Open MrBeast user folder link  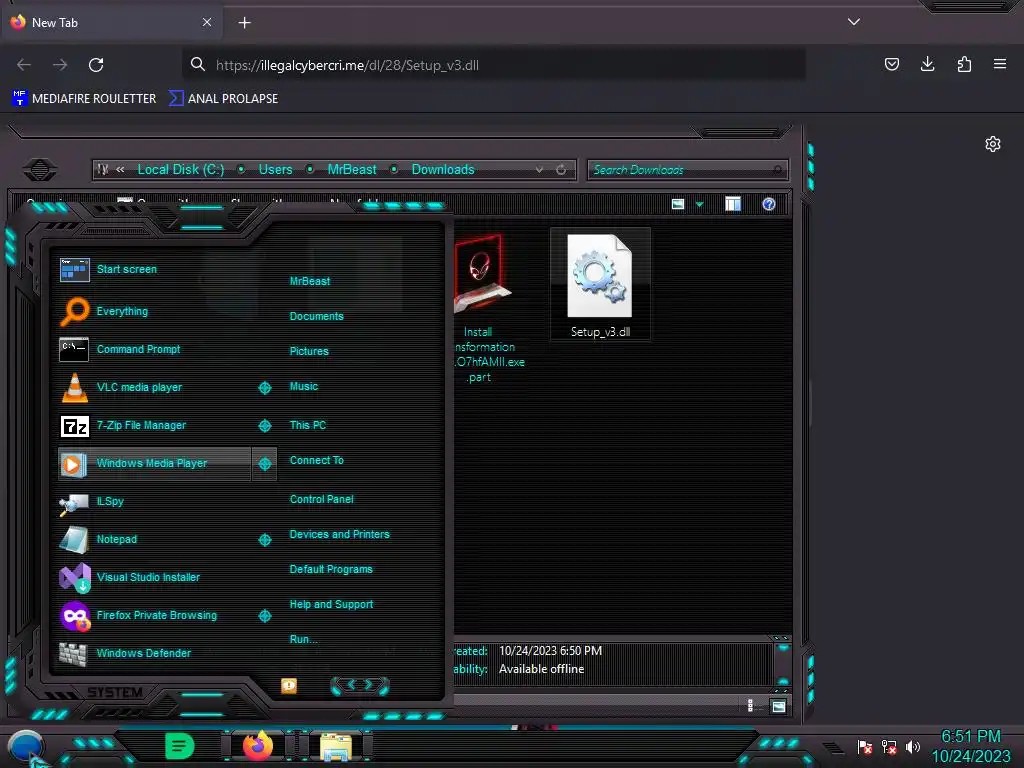[310, 281]
